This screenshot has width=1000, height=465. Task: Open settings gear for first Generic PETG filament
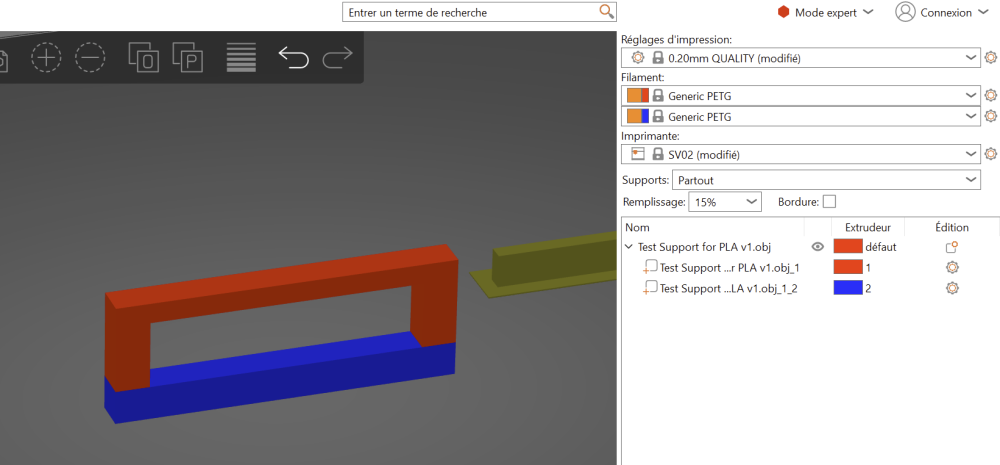click(x=990, y=96)
